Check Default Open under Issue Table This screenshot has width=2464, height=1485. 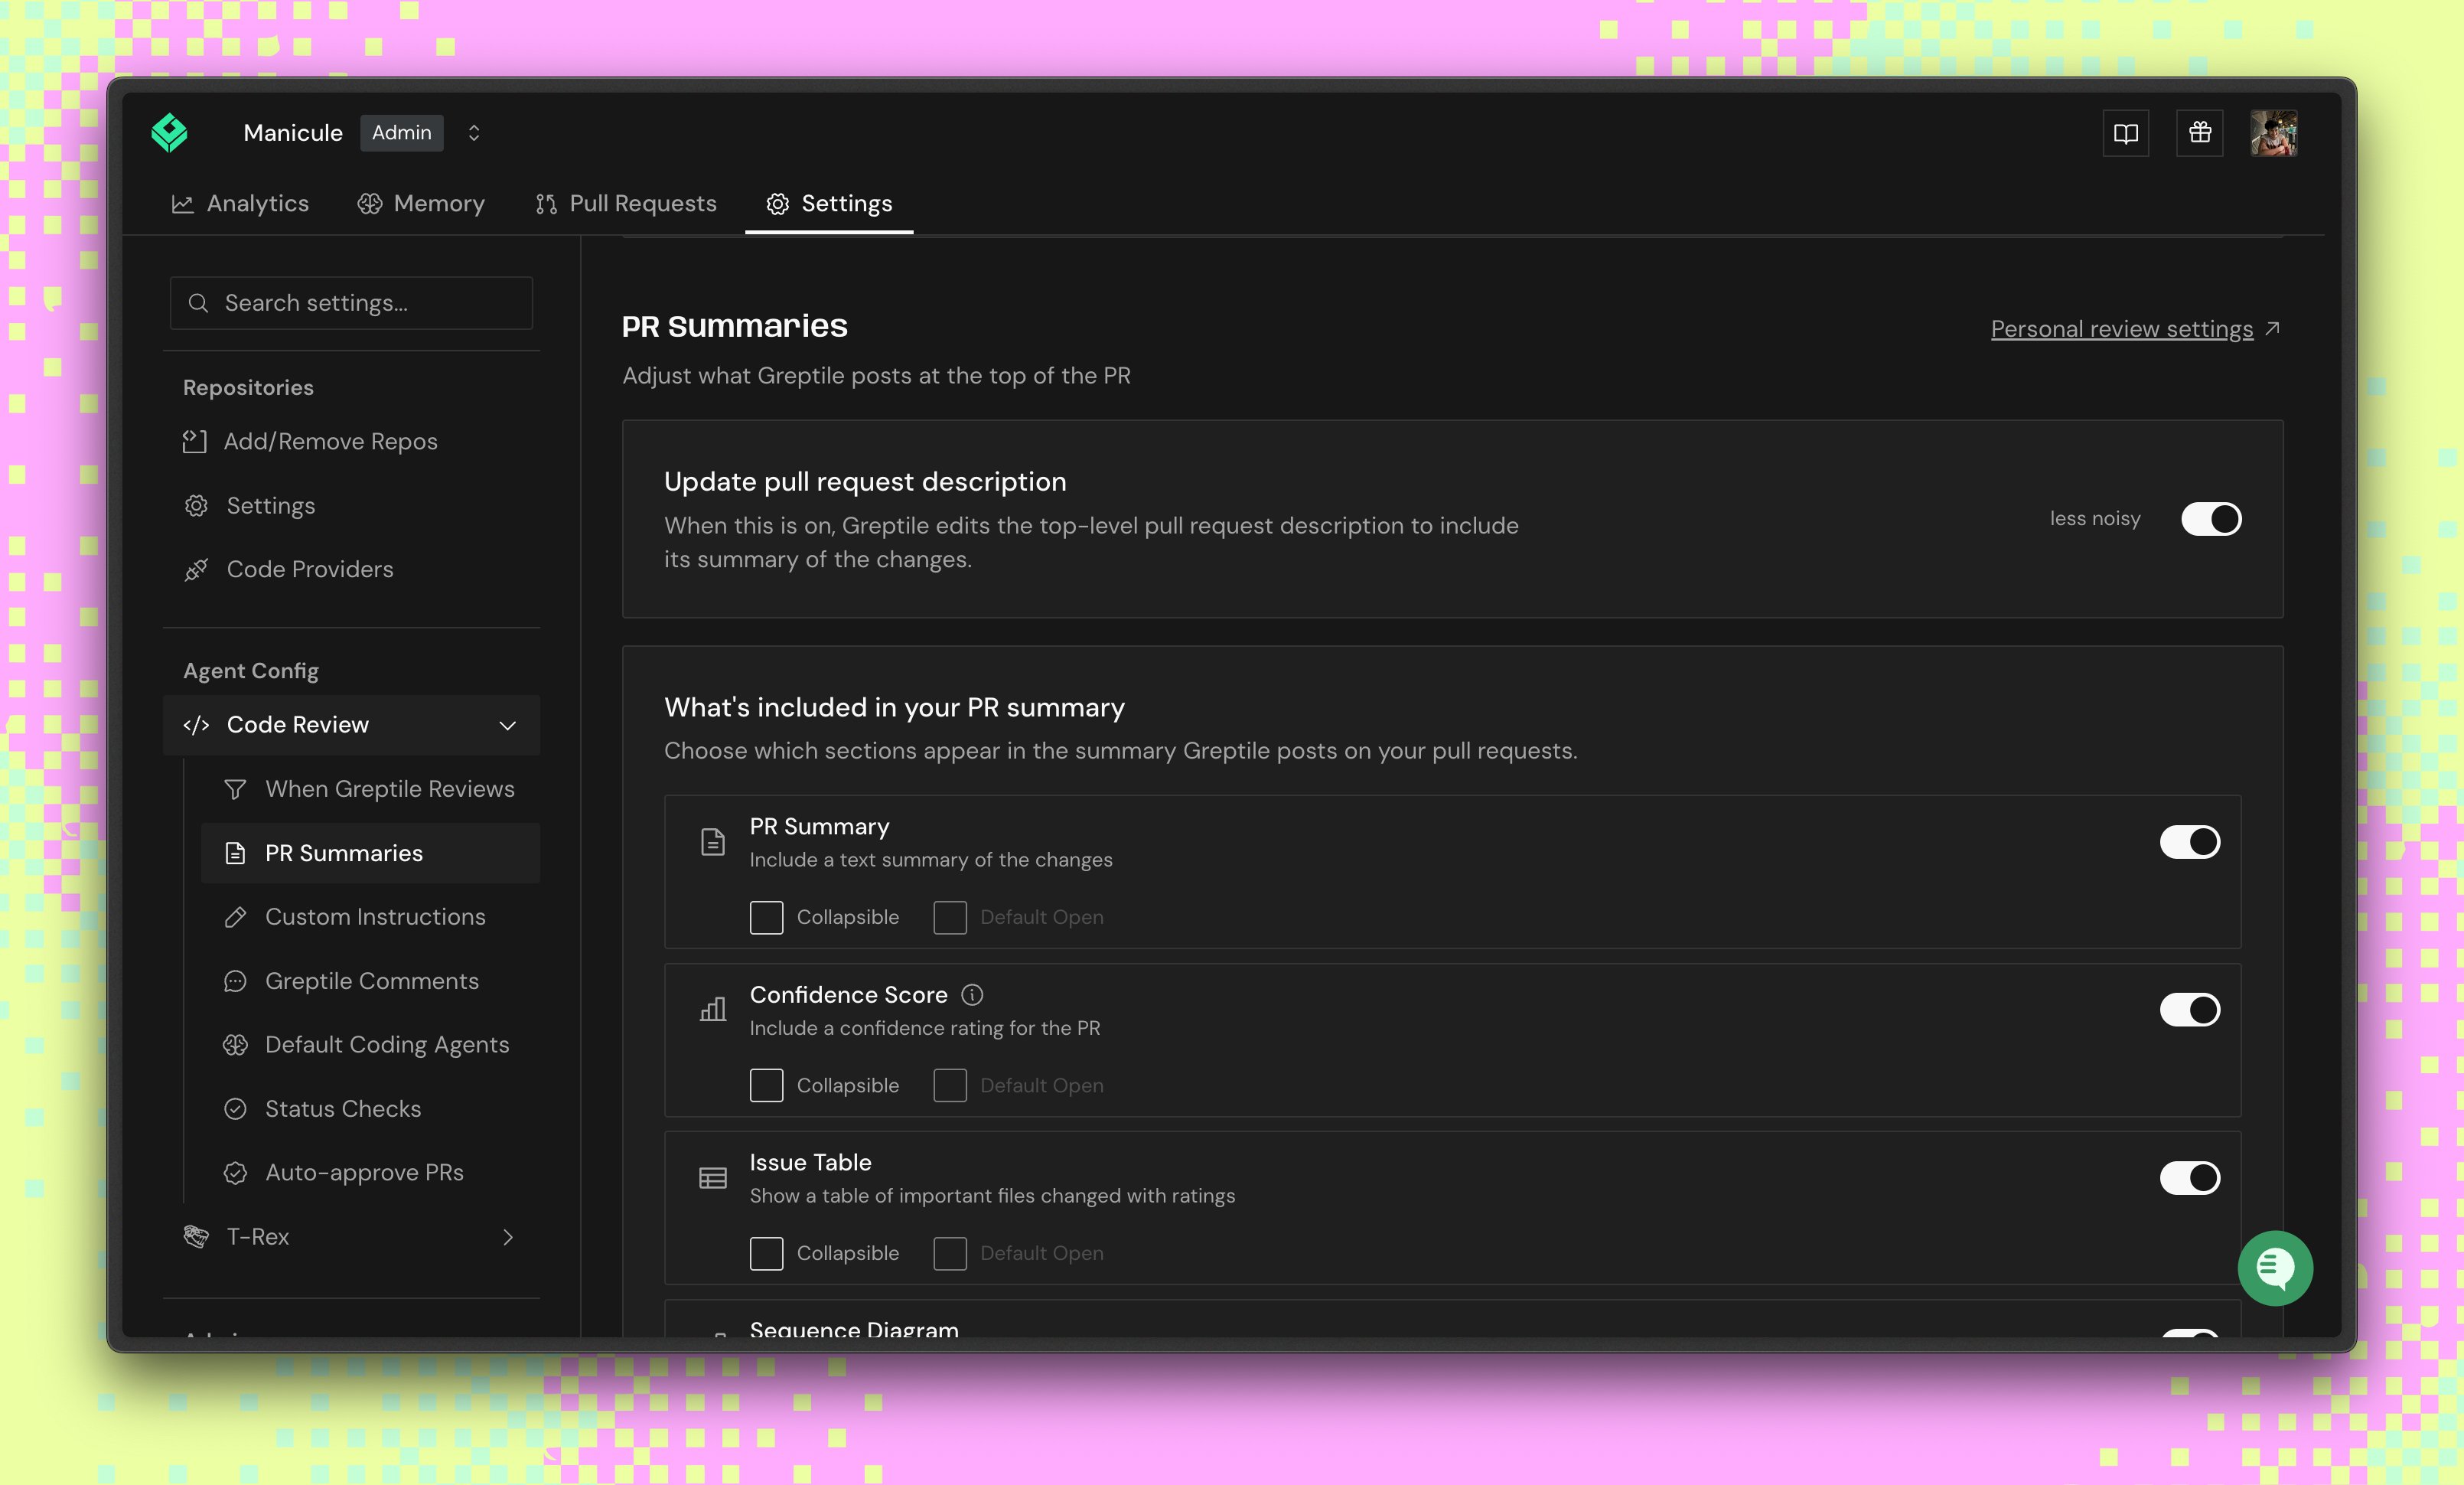[x=950, y=1254]
